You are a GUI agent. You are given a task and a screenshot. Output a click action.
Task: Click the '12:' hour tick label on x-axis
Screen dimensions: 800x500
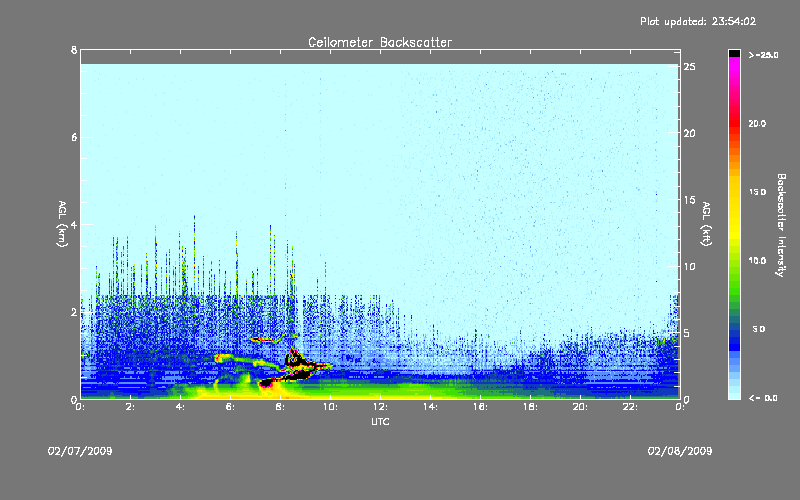pyautogui.click(x=380, y=407)
